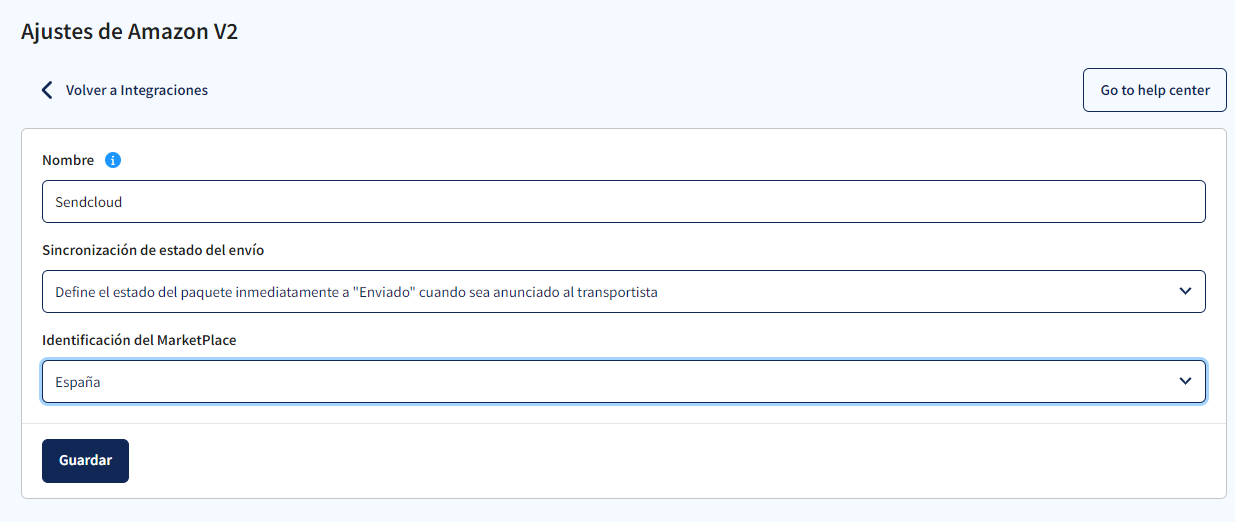
Task: Expand the Sincronización de estado del envío dropdown
Action: [x=624, y=291]
